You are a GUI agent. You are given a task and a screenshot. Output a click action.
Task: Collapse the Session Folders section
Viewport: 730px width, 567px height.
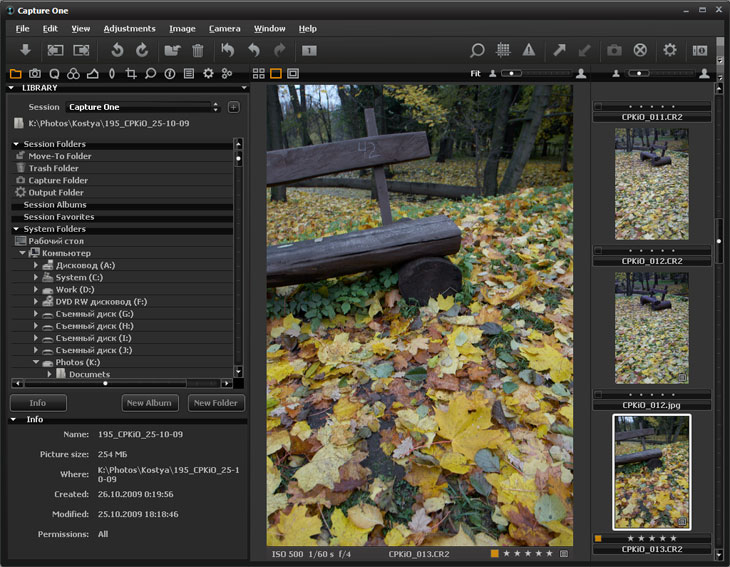(x=16, y=144)
